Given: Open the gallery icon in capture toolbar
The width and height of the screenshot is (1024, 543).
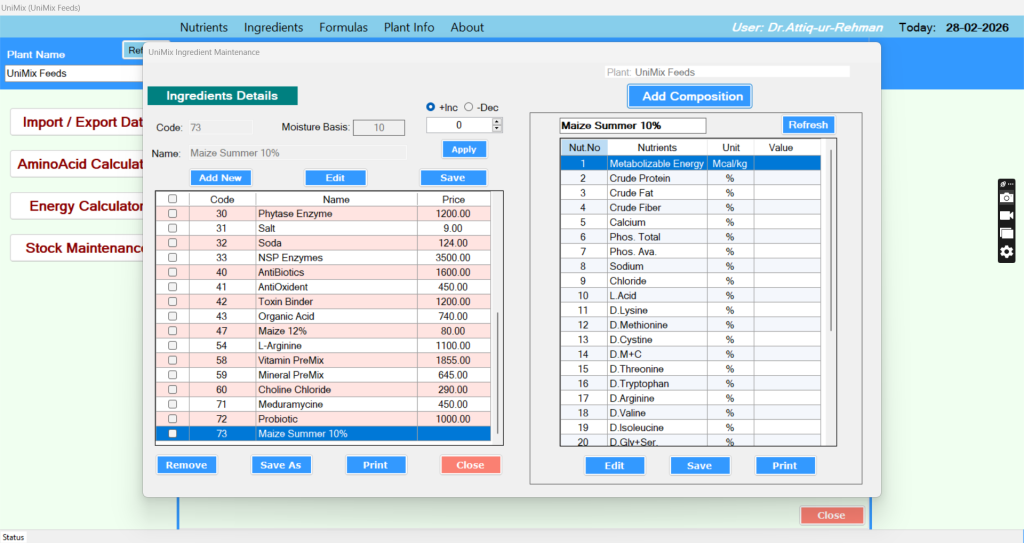Looking at the screenshot, I should point(1007,234).
